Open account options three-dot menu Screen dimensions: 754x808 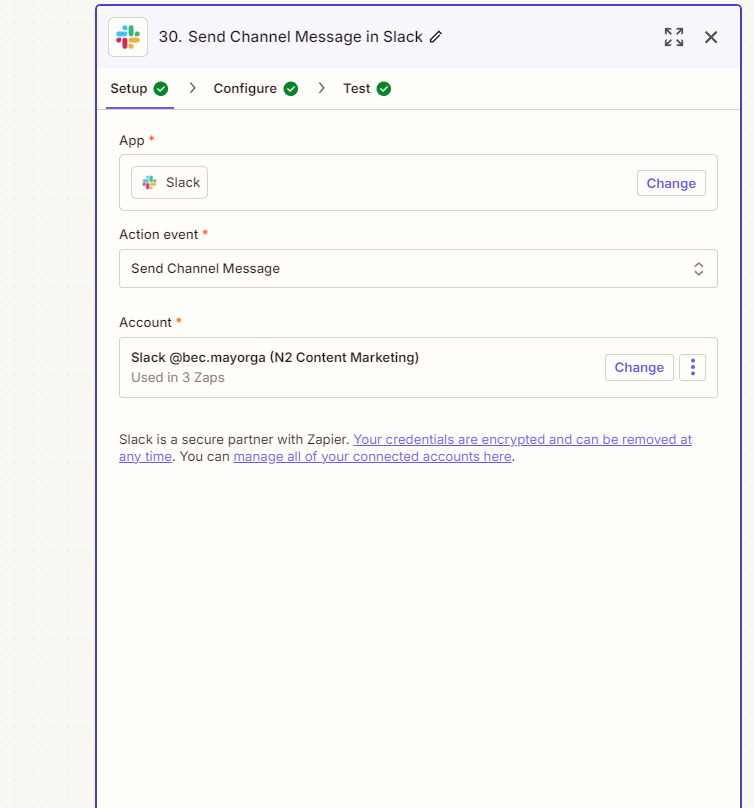click(692, 367)
